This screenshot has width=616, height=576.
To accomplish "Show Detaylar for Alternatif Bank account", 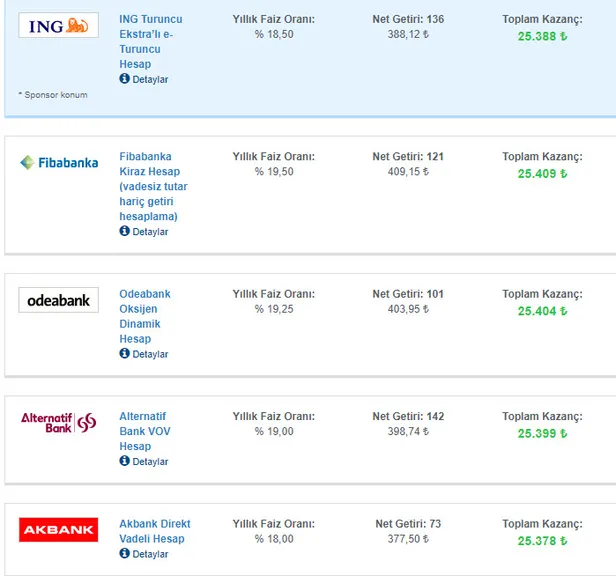I will coord(150,462).
